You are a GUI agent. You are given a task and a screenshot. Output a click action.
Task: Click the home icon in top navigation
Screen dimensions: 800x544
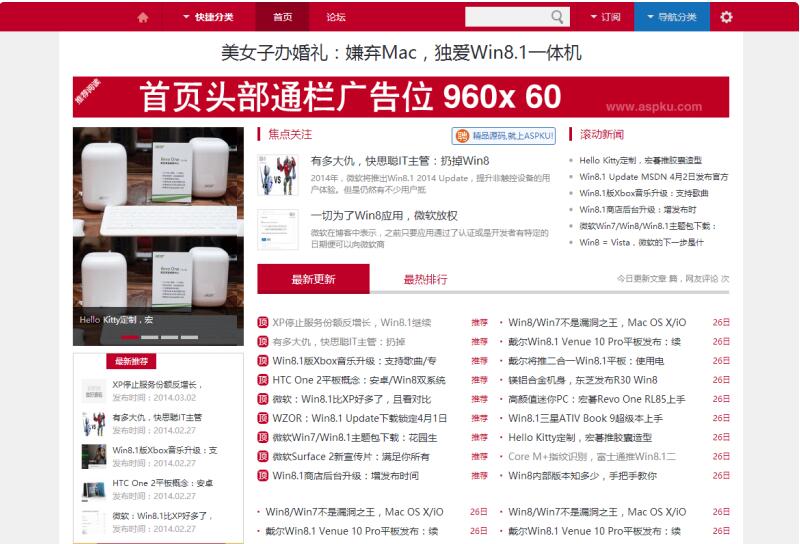143,17
